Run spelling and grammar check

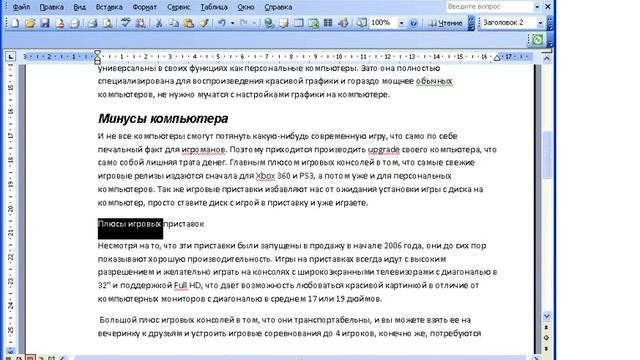pyautogui.click(x=126, y=23)
